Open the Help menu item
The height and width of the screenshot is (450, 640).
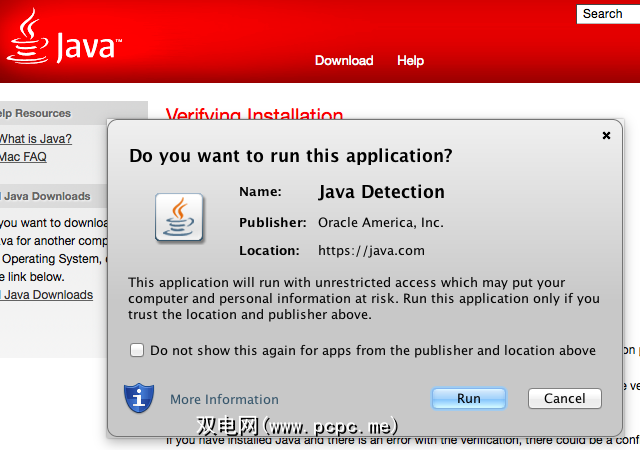[x=410, y=60]
